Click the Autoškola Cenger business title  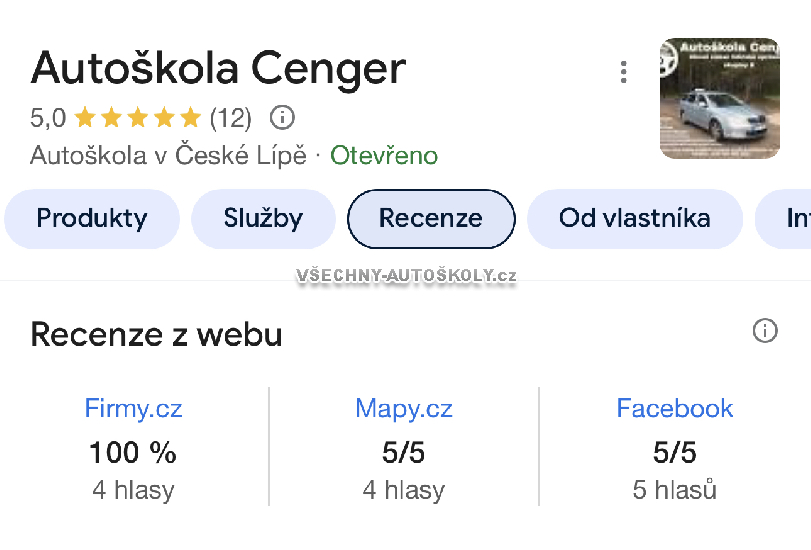[x=218, y=68]
